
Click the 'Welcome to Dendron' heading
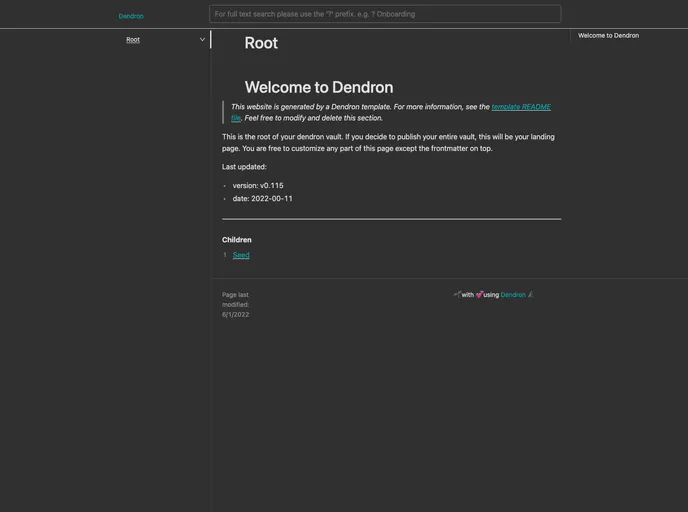point(319,87)
